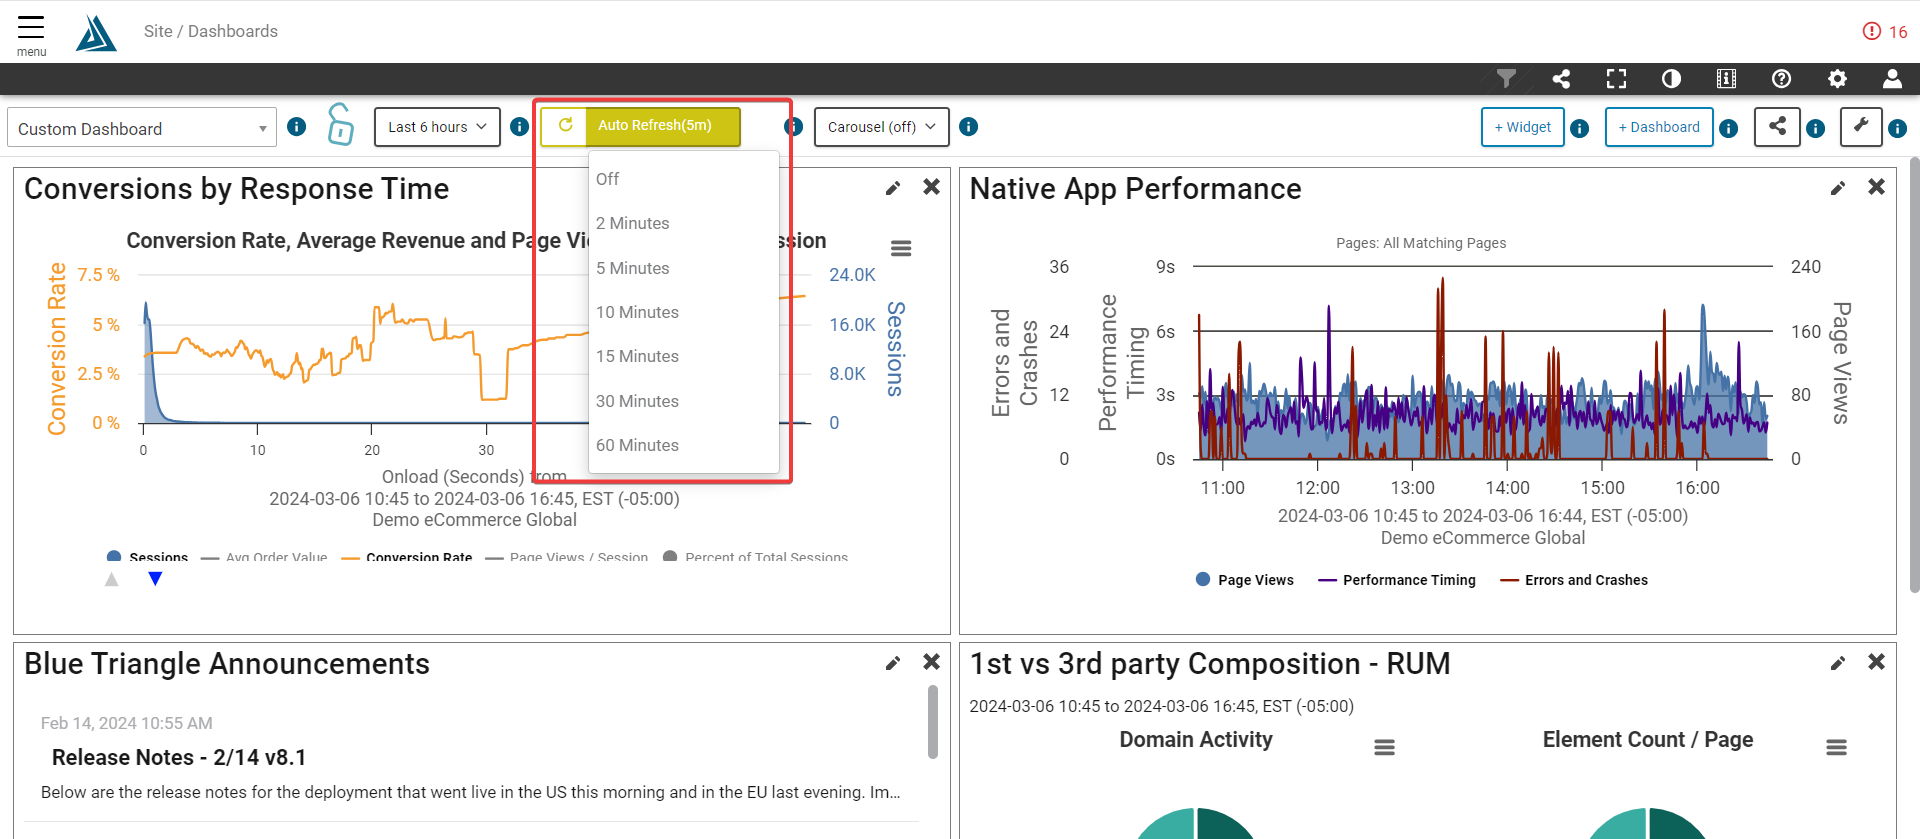Toggle Avg Order Value legend series
The image size is (1920, 839).
coord(264,557)
